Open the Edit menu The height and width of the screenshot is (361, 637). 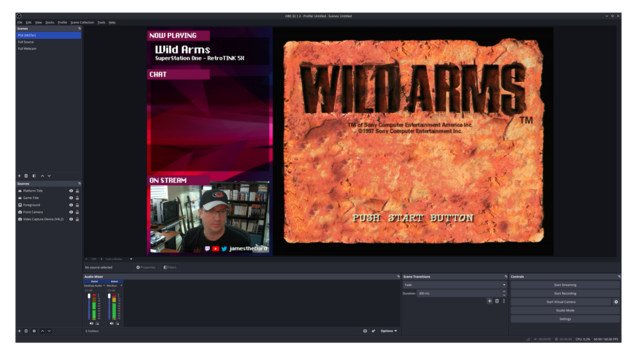(x=28, y=22)
